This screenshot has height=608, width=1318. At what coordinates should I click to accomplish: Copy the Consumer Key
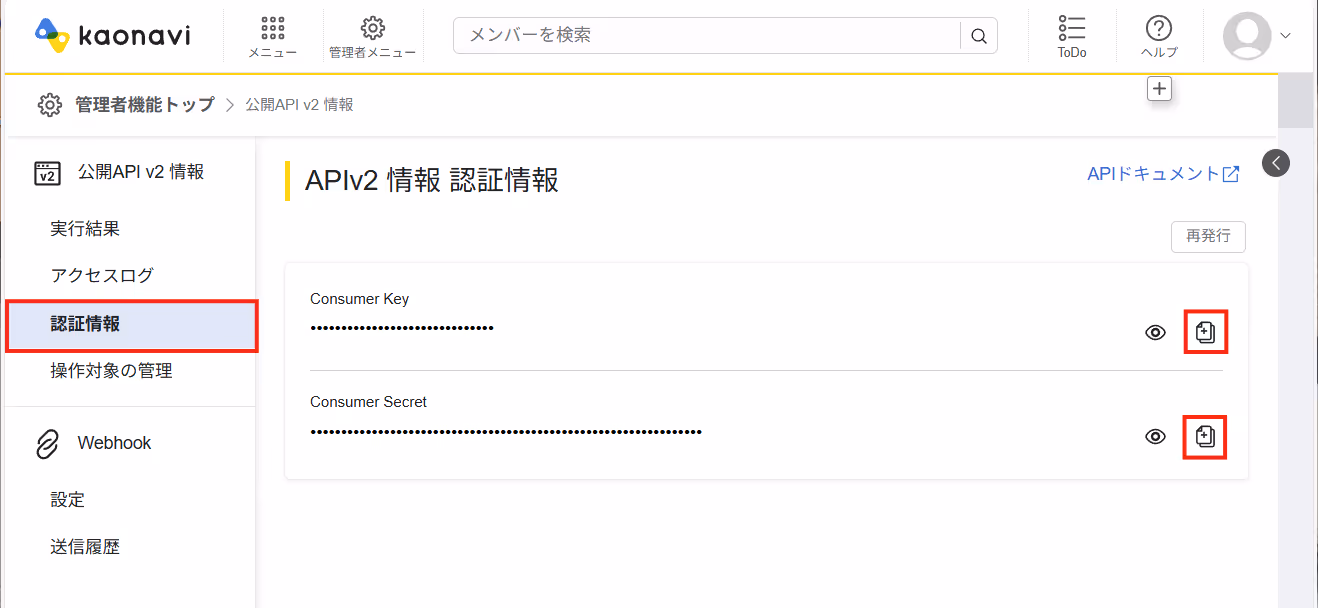coord(1205,332)
